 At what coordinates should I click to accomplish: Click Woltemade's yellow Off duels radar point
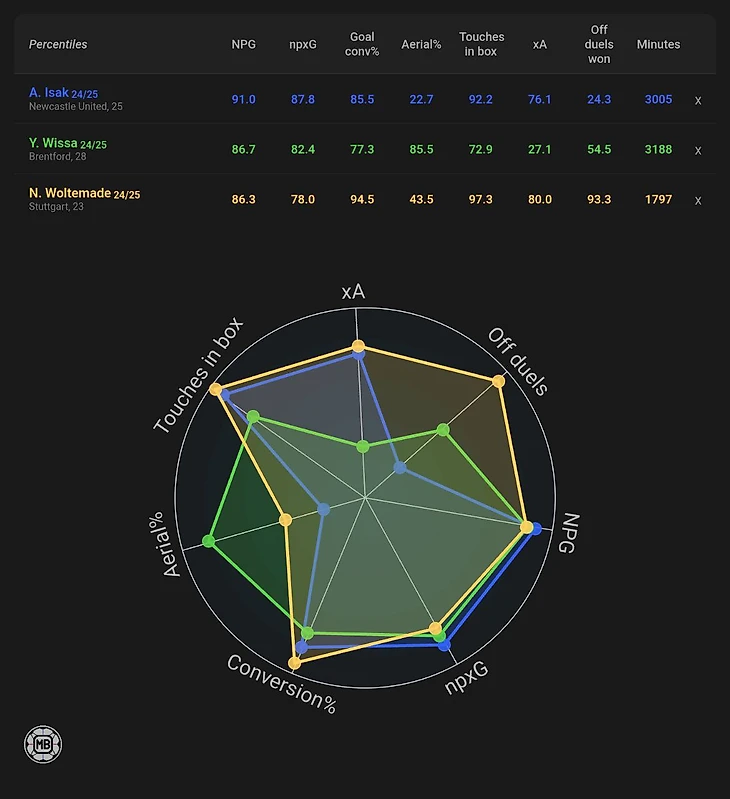[x=498, y=381]
